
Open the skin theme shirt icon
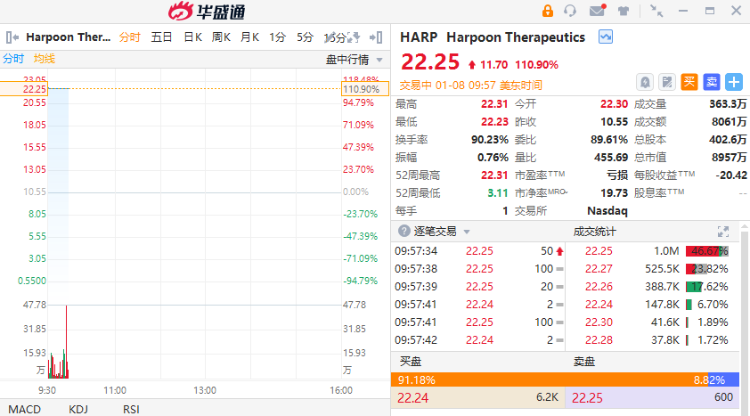pos(622,11)
